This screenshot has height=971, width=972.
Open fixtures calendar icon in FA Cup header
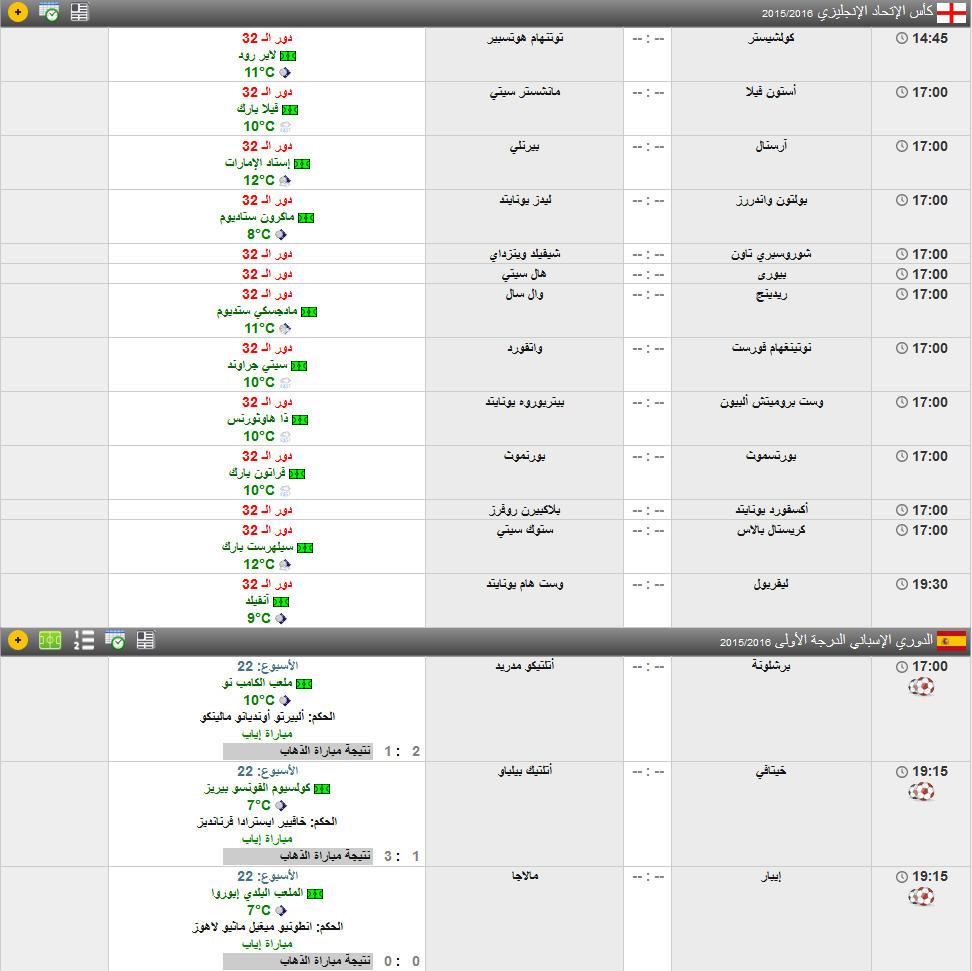click(x=49, y=13)
